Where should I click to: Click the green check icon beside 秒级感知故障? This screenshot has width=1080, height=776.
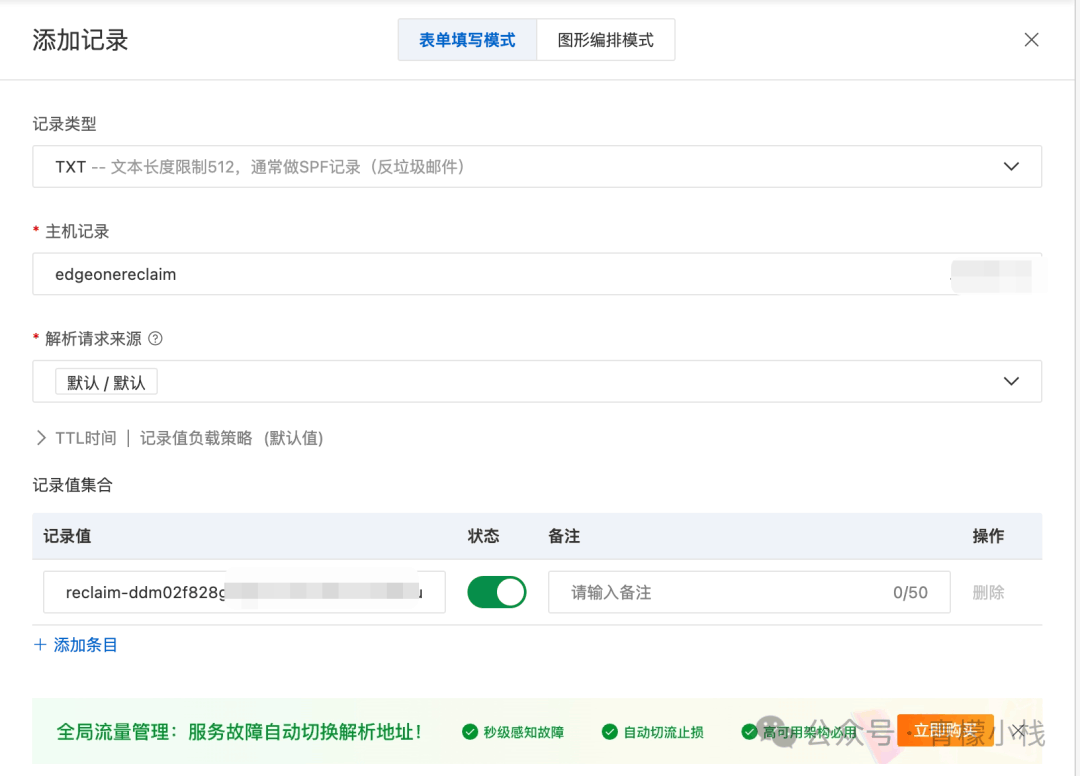coord(470,732)
